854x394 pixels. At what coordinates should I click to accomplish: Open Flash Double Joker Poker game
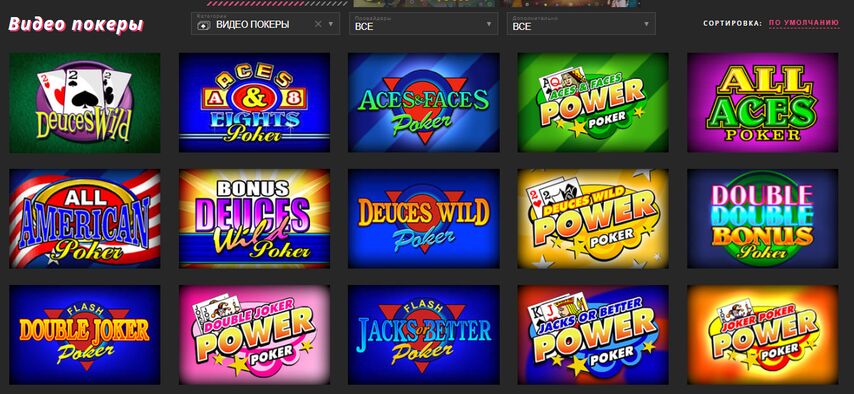click(85, 335)
